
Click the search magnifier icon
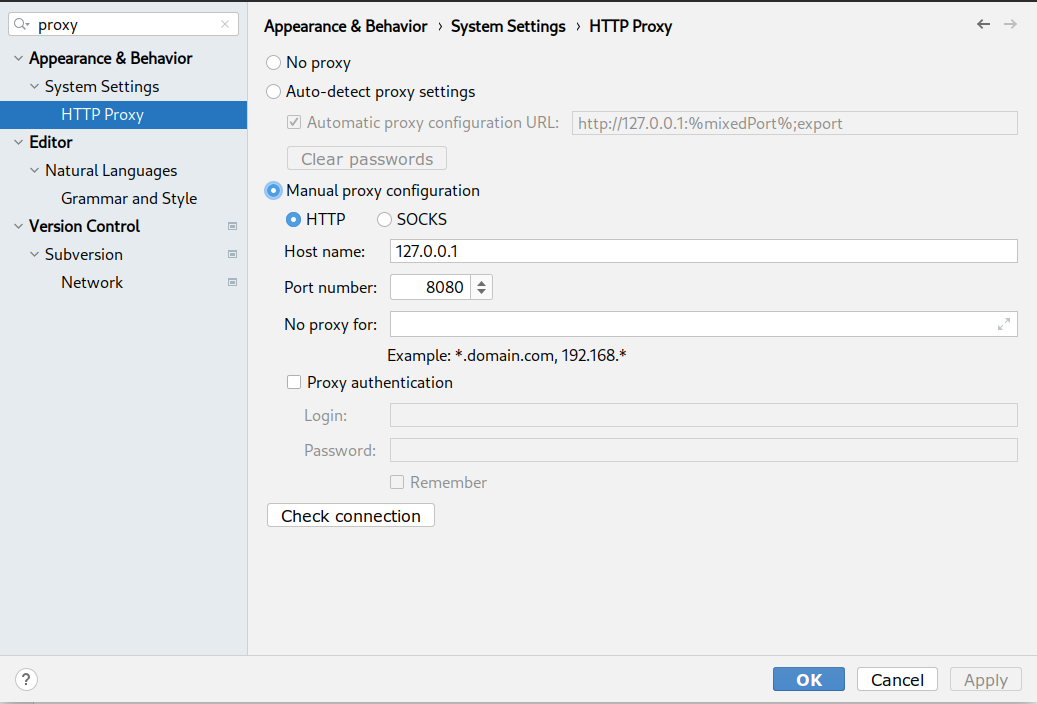[22, 25]
